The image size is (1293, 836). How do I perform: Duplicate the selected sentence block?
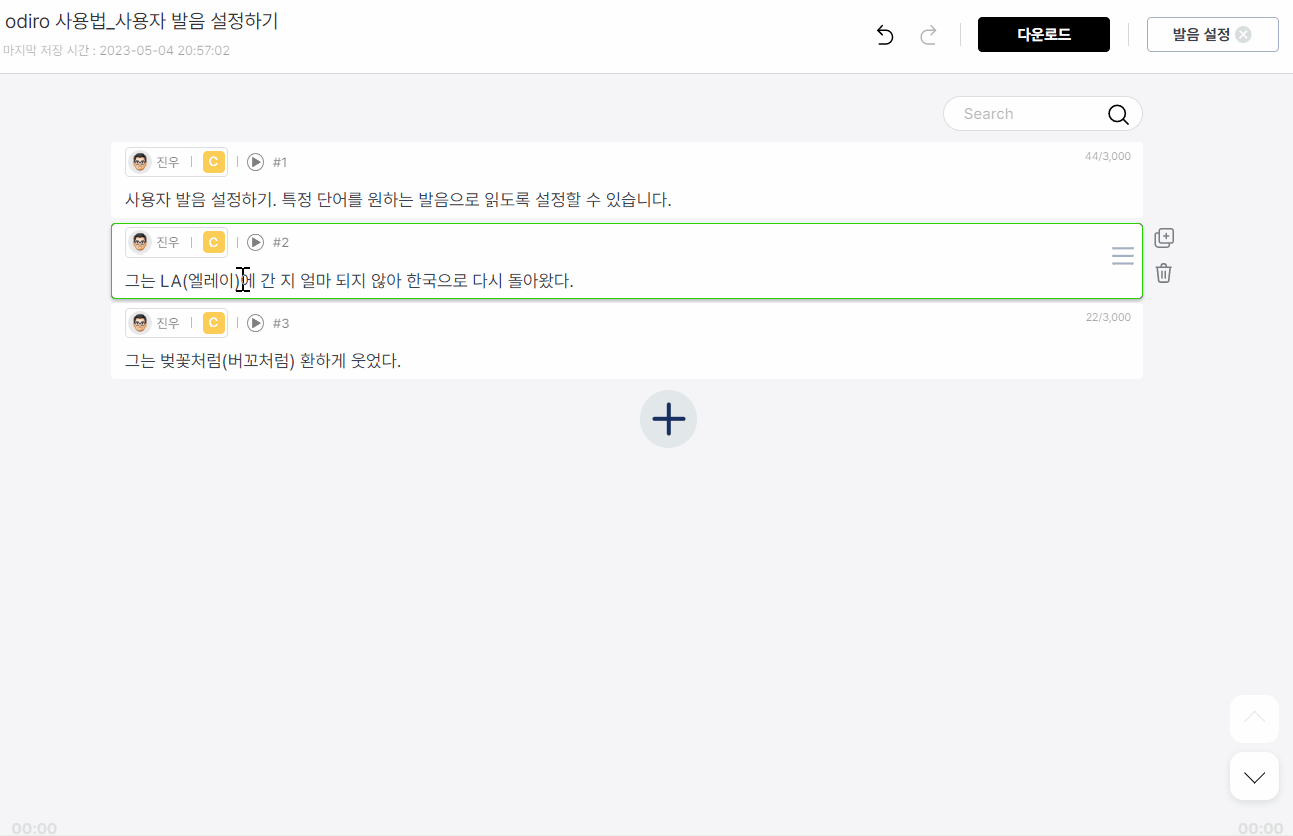(x=1164, y=238)
